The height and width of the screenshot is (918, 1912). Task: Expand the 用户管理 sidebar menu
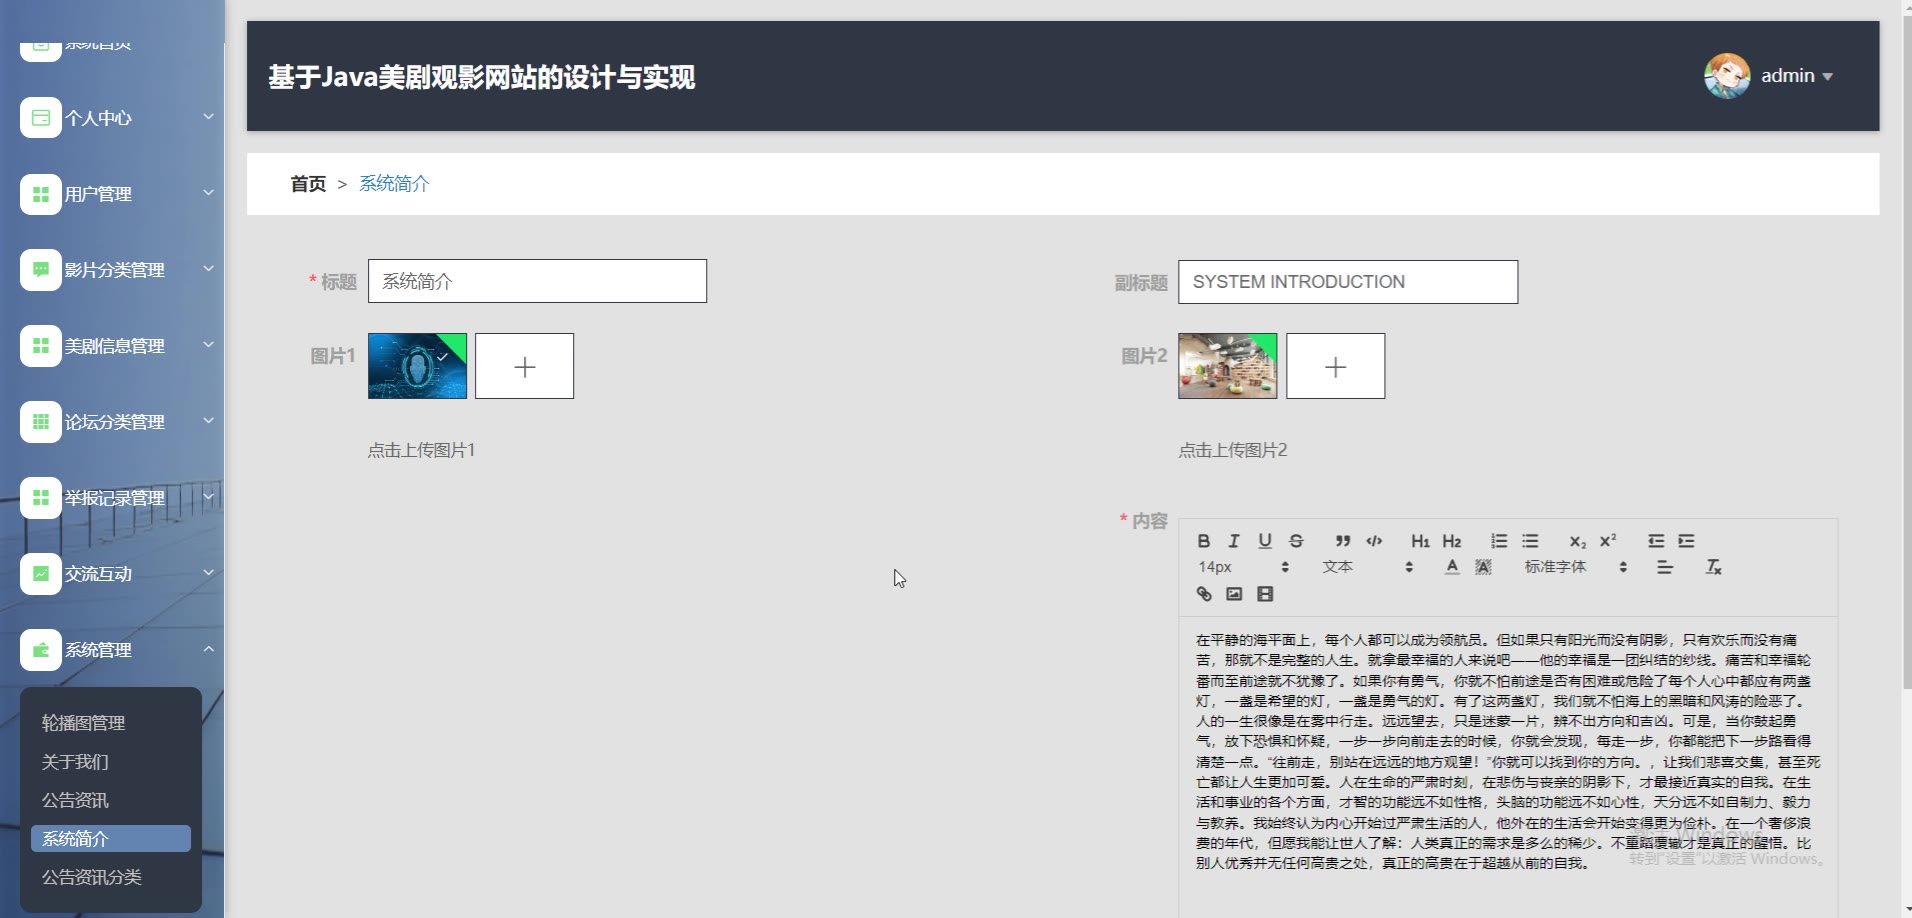tap(112, 194)
